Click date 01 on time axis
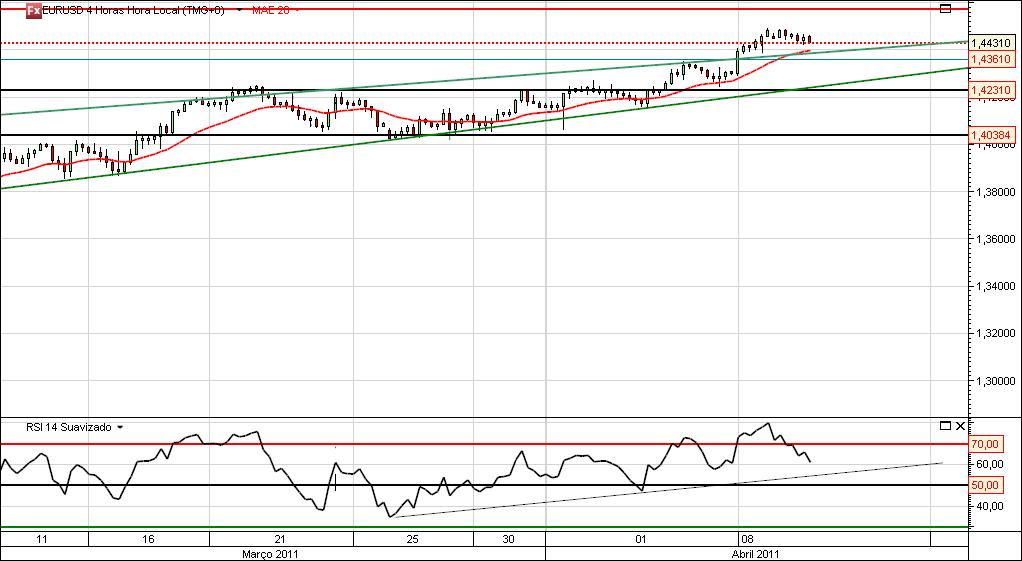This screenshot has width=1022, height=561. (641, 539)
